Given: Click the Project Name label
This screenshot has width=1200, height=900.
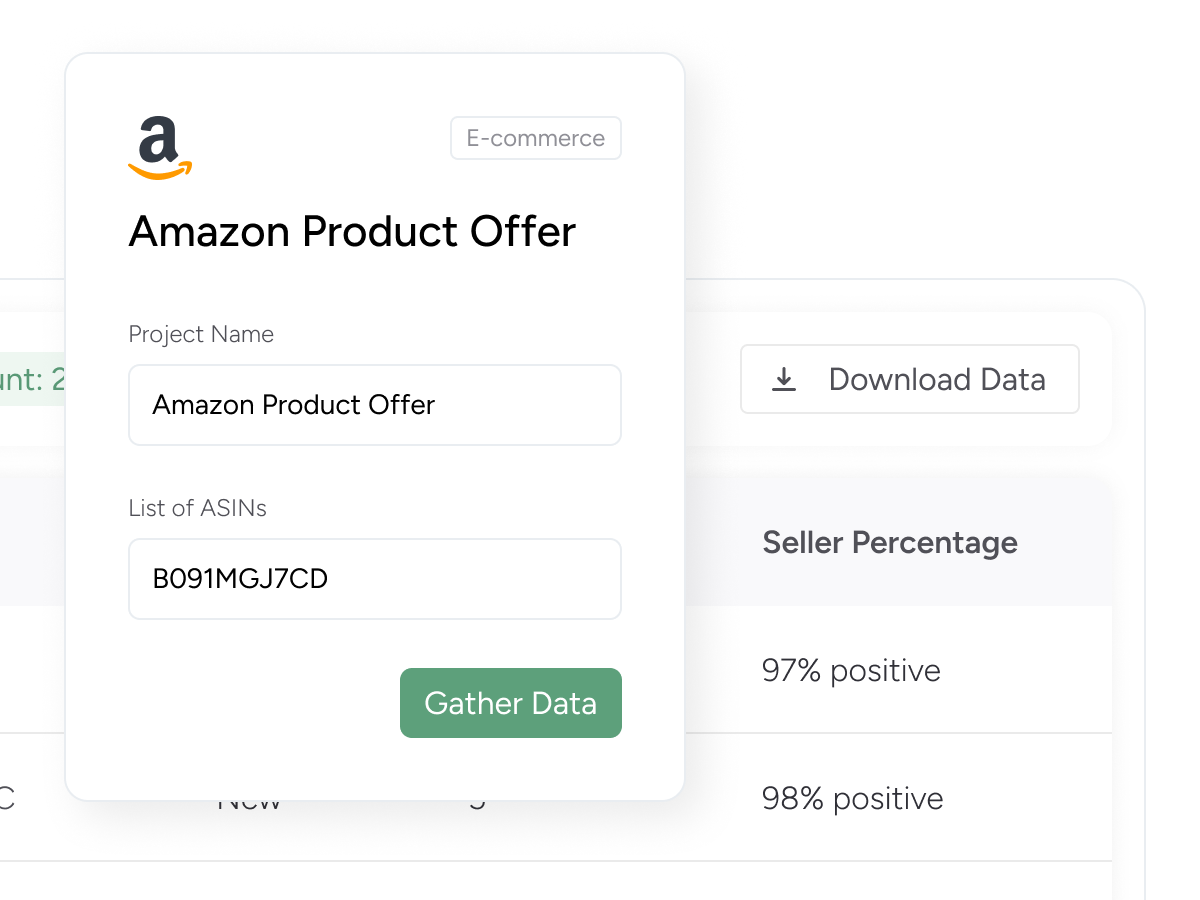Looking at the screenshot, I should (x=201, y=334).
